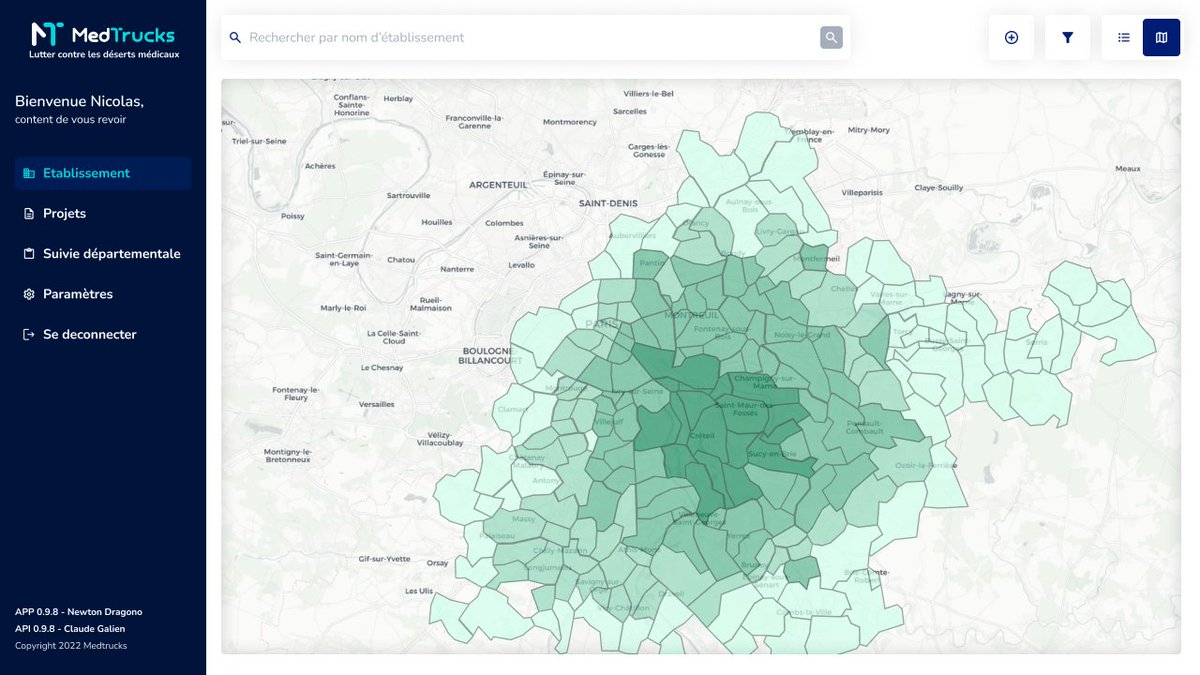Toggle the filters panel open
The image size is (1200, 675).
1067,37
